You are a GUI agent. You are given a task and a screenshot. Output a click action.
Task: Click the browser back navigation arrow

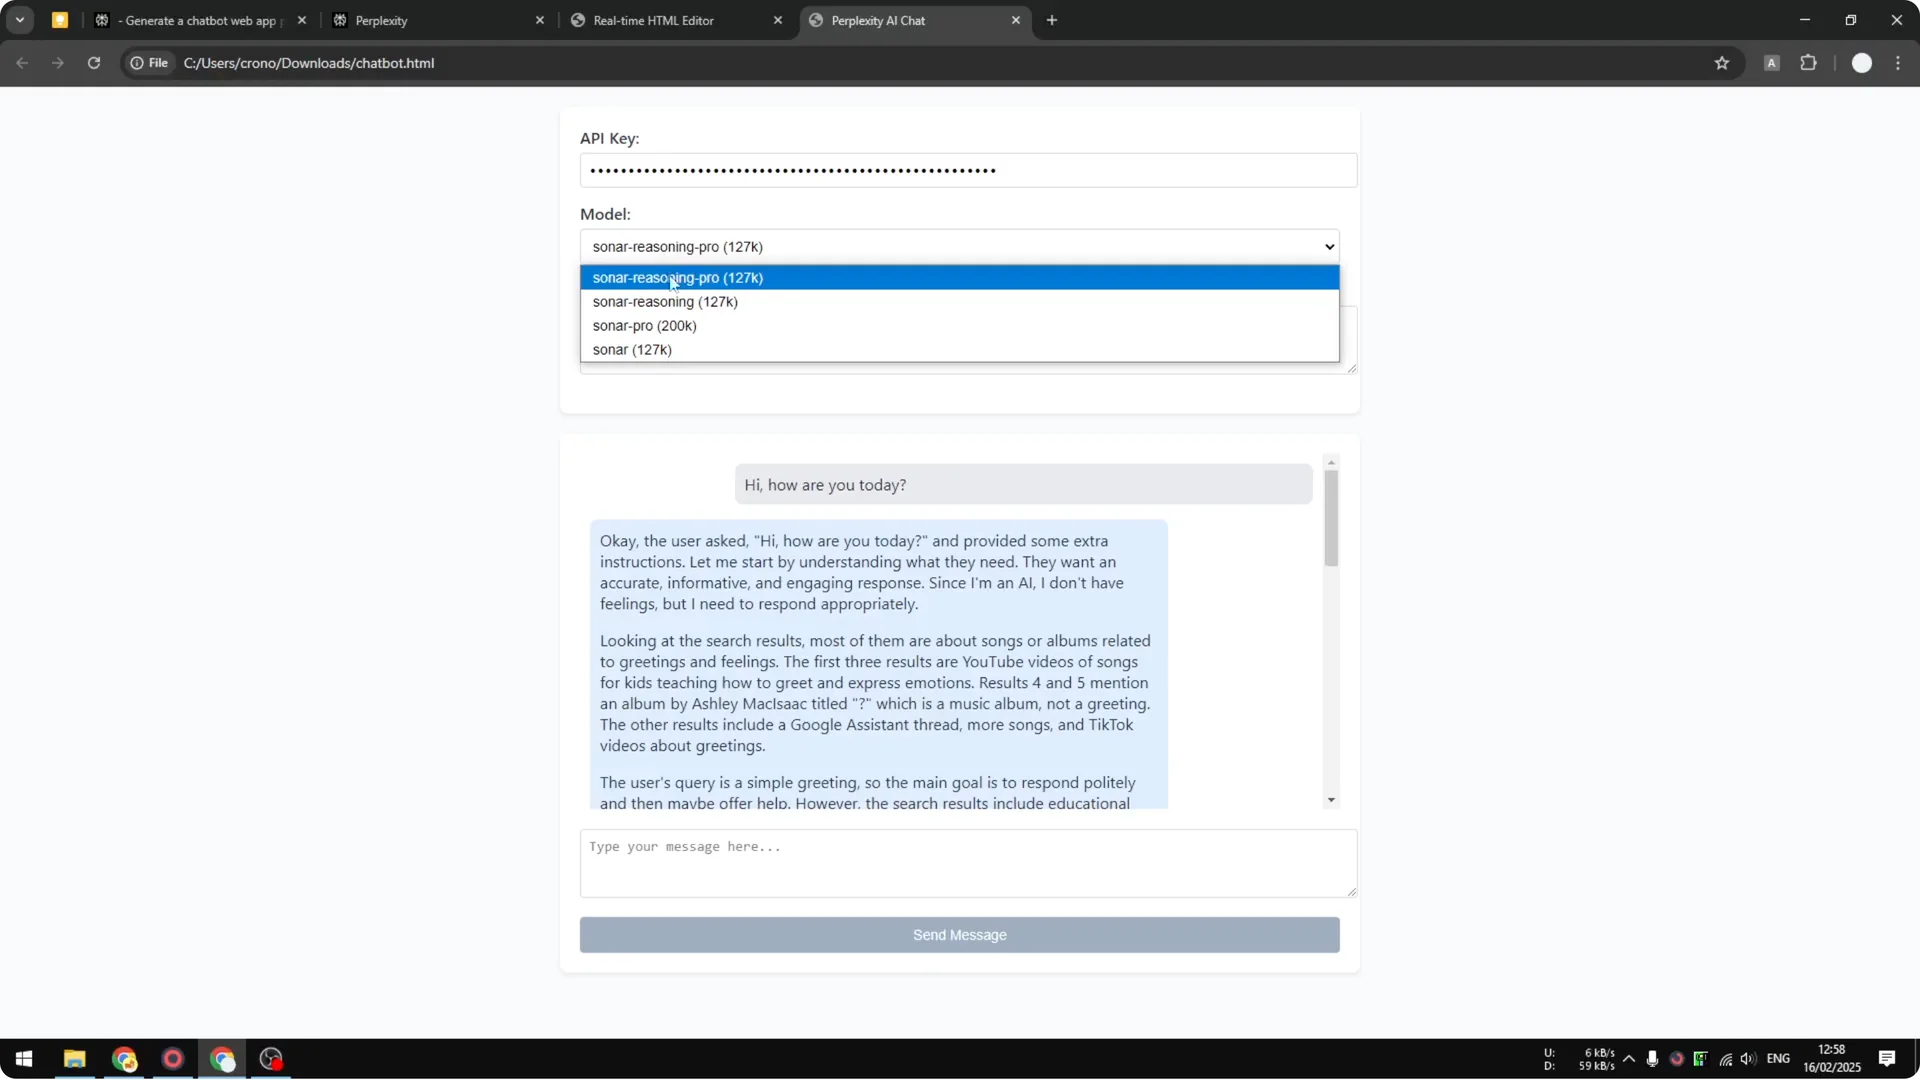pos(22,63)
